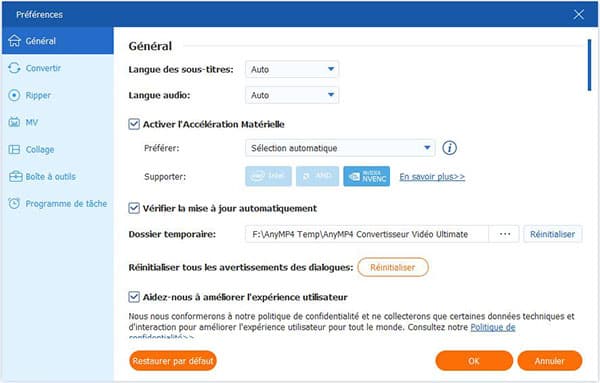Click the Général home icon in sidebar
600x383 pixels.
click(14, 41)
